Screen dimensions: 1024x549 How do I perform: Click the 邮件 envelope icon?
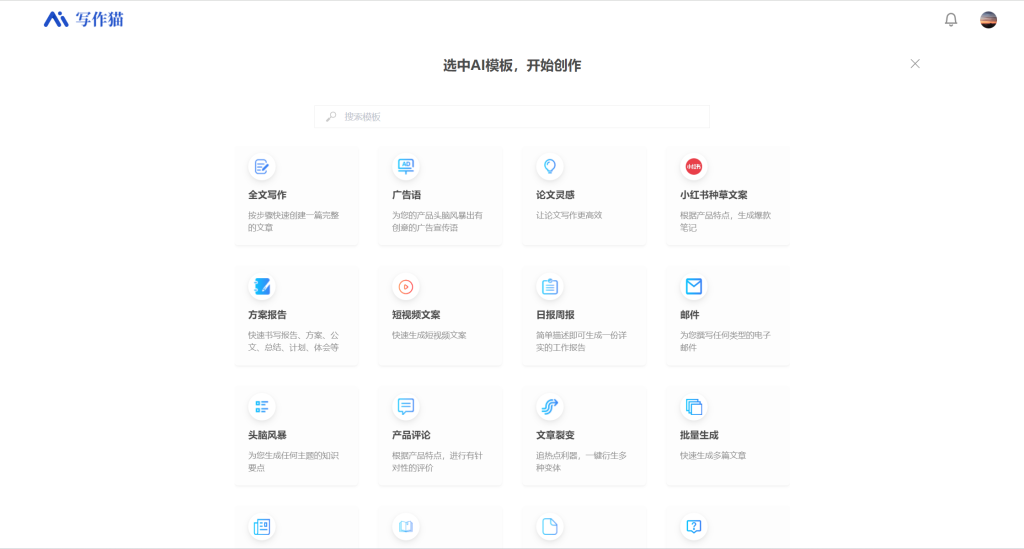694,287
